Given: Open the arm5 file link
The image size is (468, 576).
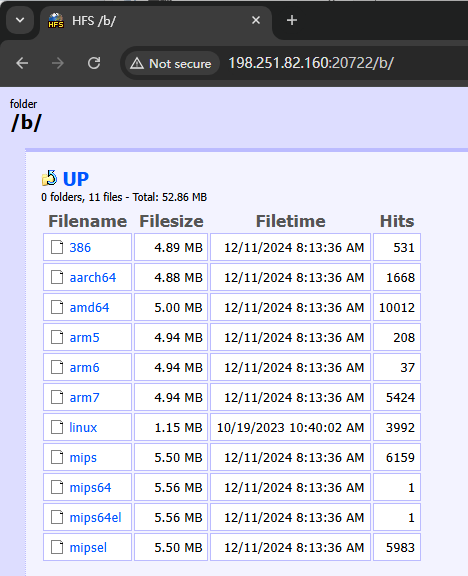Looking at the screenshot, I should tap(84, 338).
